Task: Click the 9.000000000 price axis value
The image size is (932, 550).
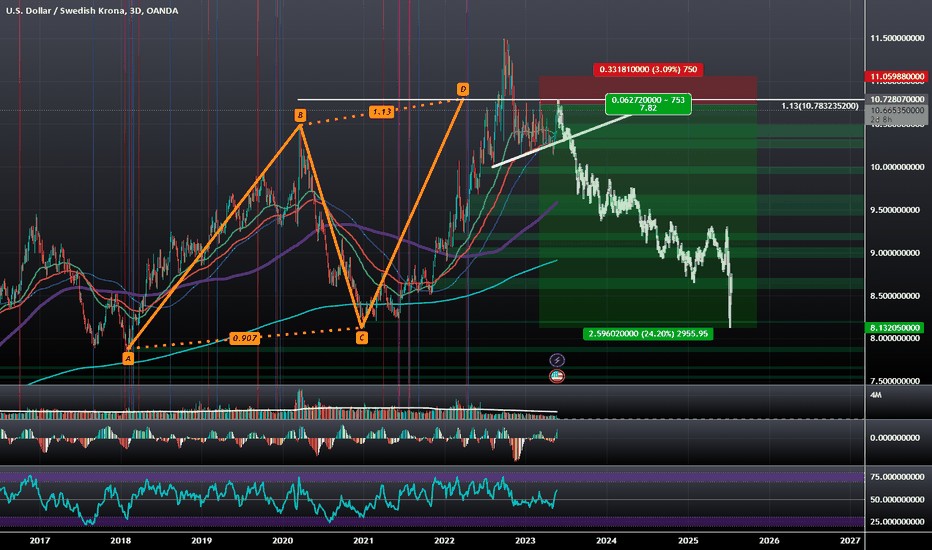Action: pos(895,253)
